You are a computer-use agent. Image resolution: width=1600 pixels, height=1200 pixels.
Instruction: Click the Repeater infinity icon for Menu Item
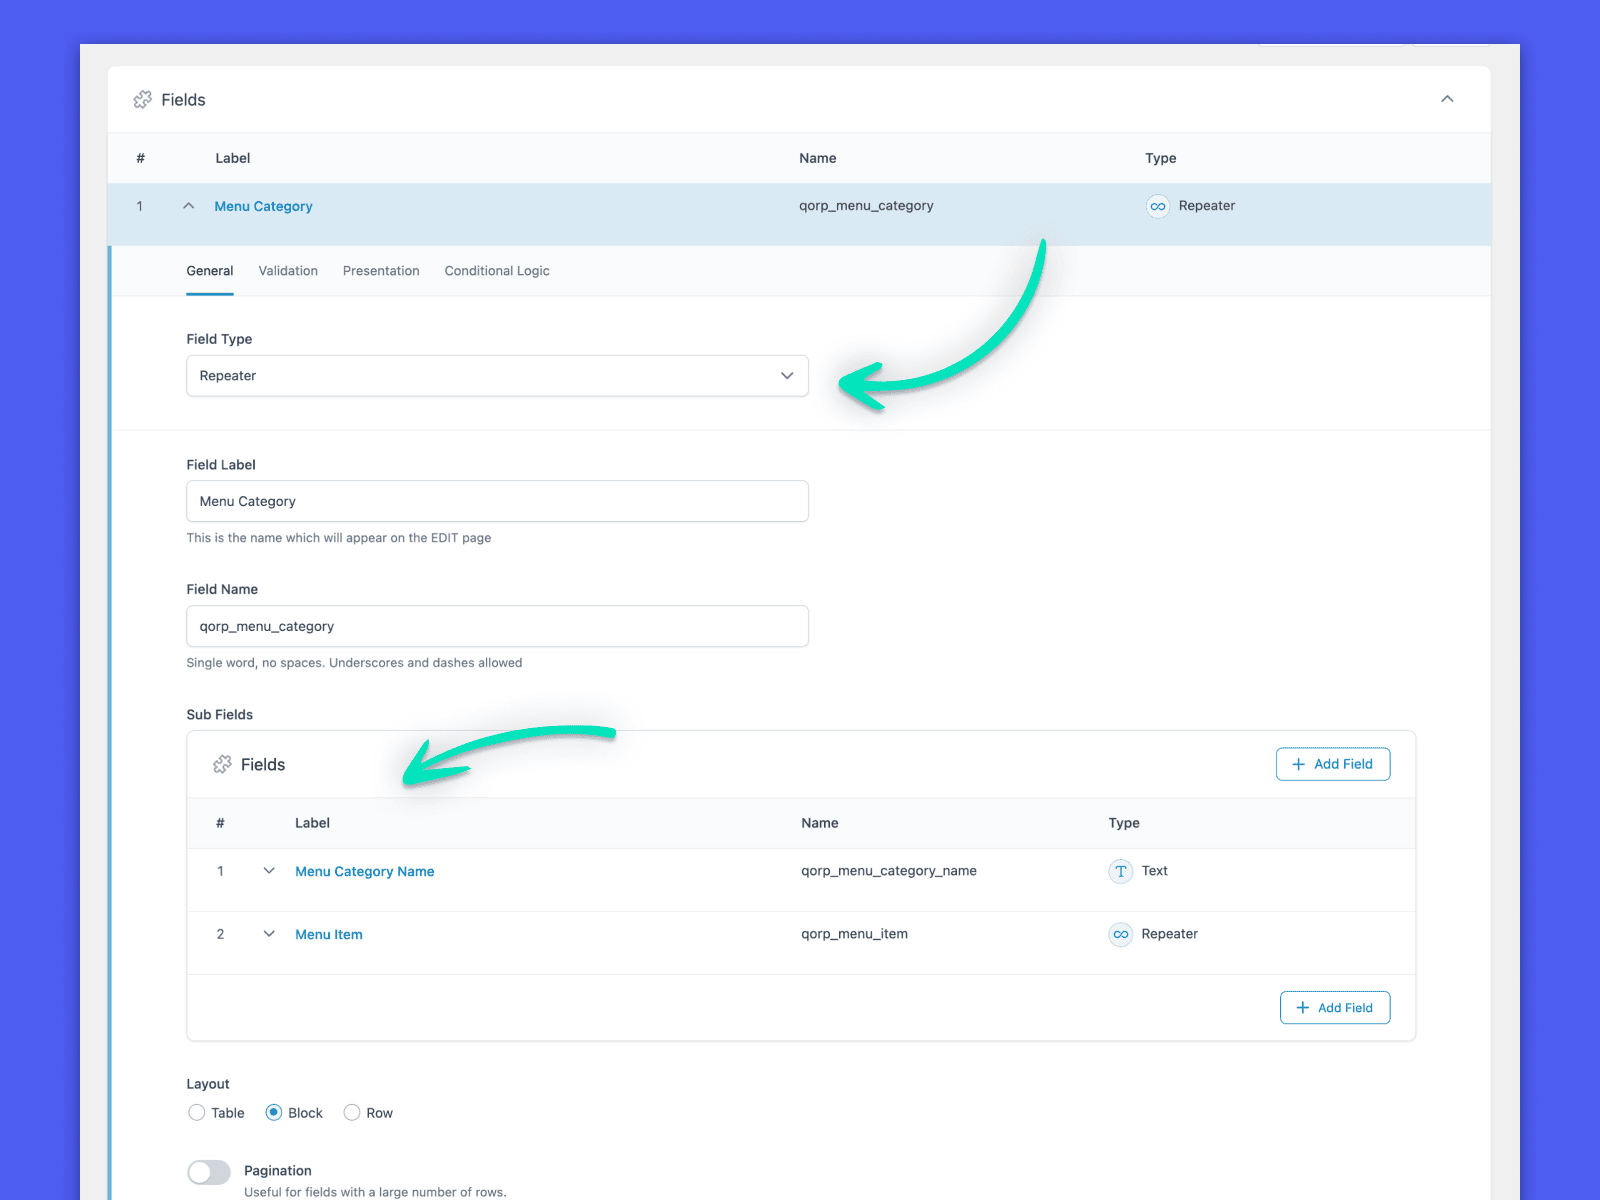point(1120,934)
